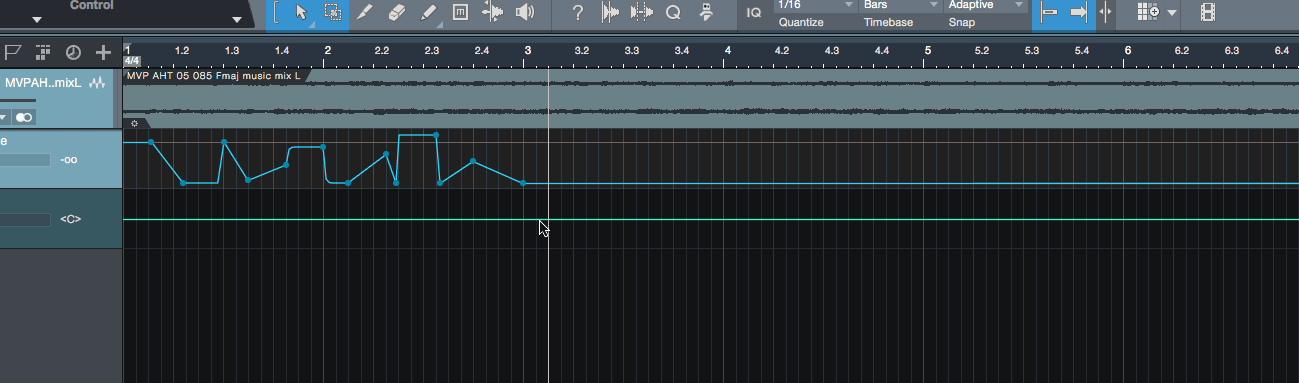Open the Bars Timebase dropdown
Image resolution: width=1299 pixels, height=383 pixels.
pyautogui.click(x=900, y=5)
